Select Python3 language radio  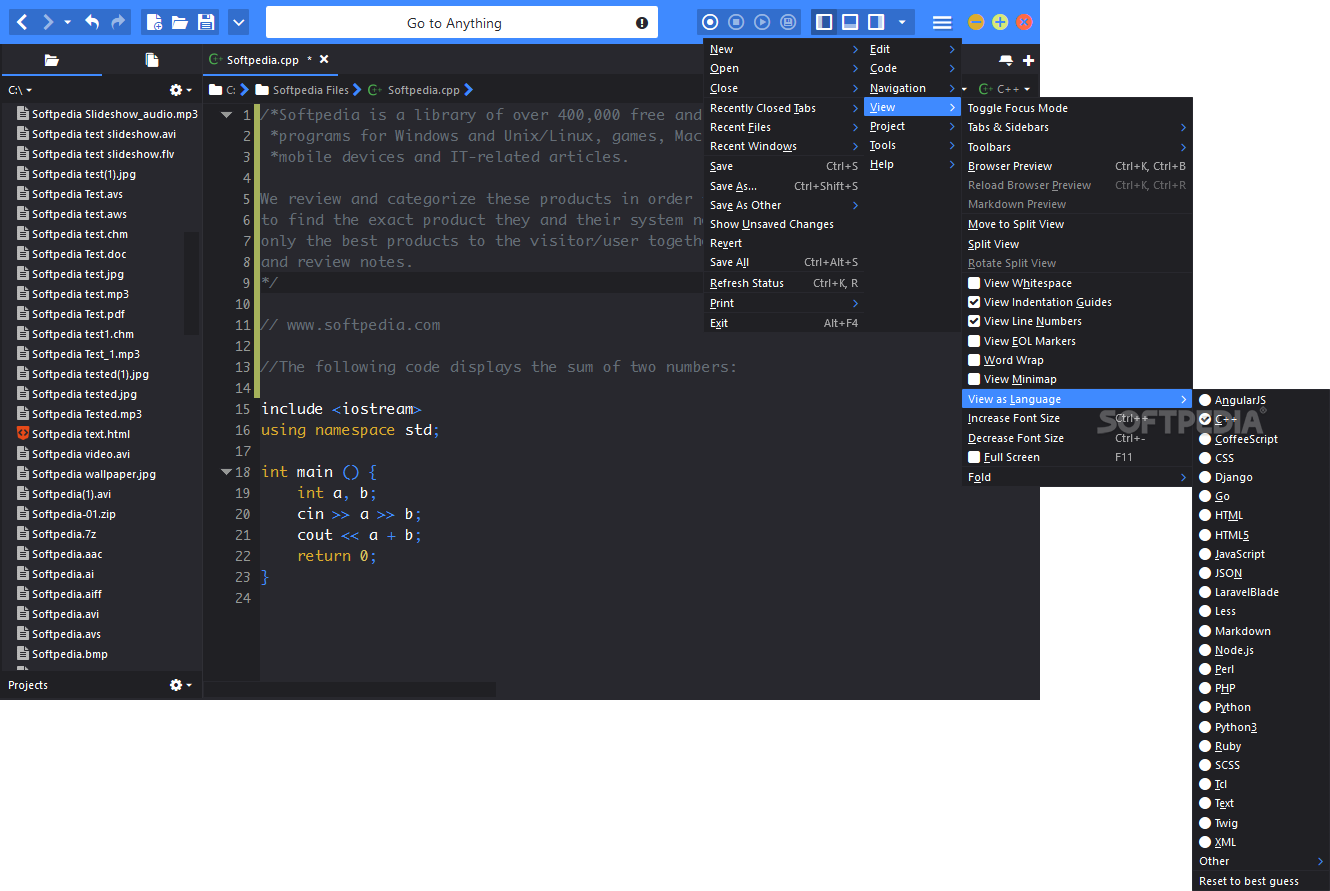point(1205,727)
